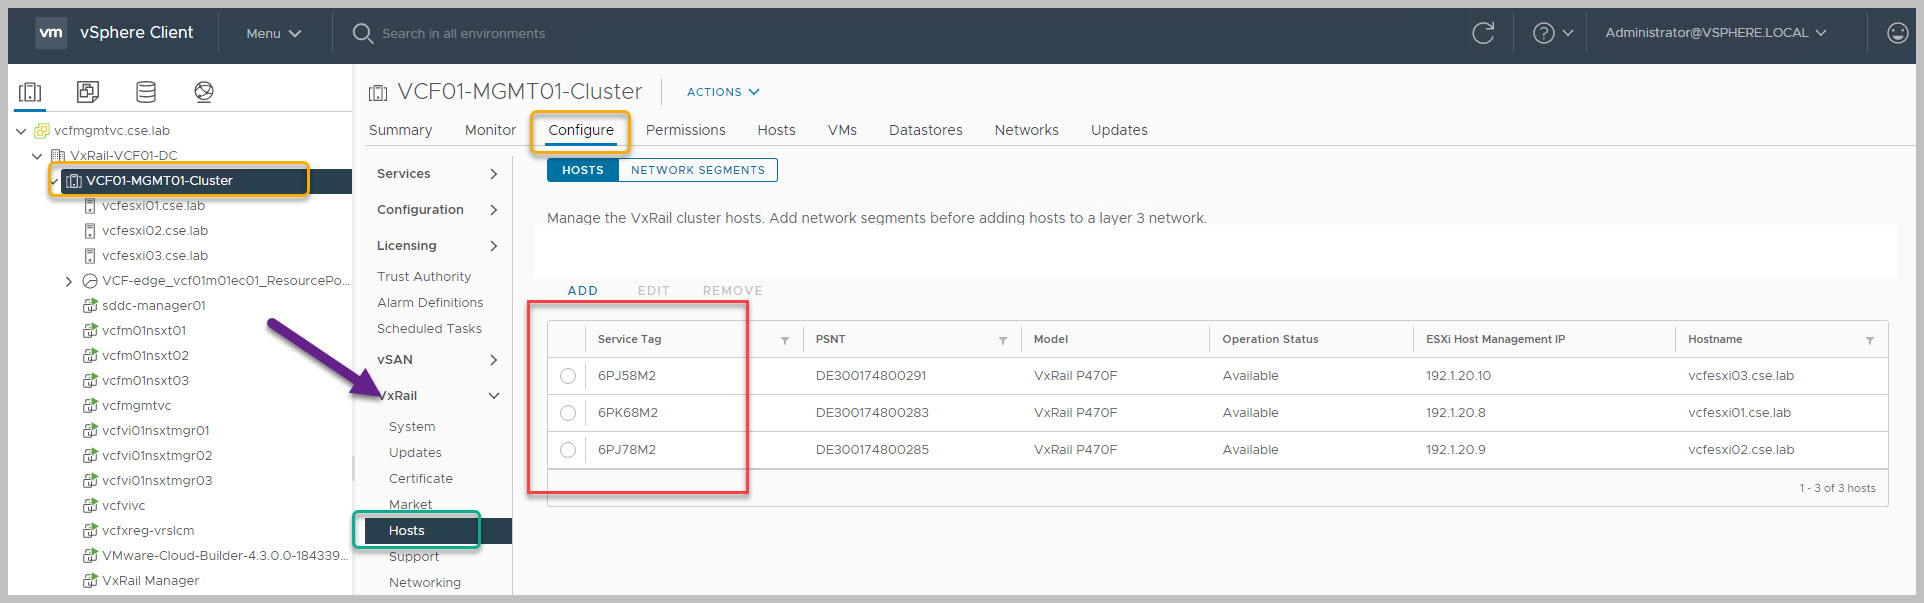The image size is (1924, 603).
Task: Switch to the Network Segments tab
Action: coord(697,170)
